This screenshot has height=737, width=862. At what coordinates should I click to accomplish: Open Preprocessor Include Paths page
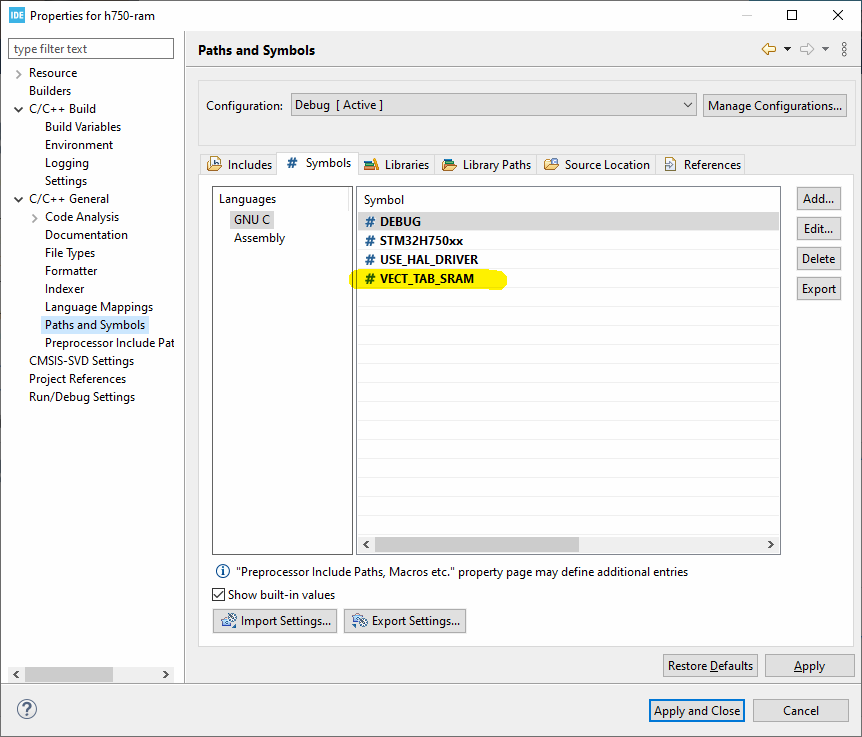tap(109, 342)
